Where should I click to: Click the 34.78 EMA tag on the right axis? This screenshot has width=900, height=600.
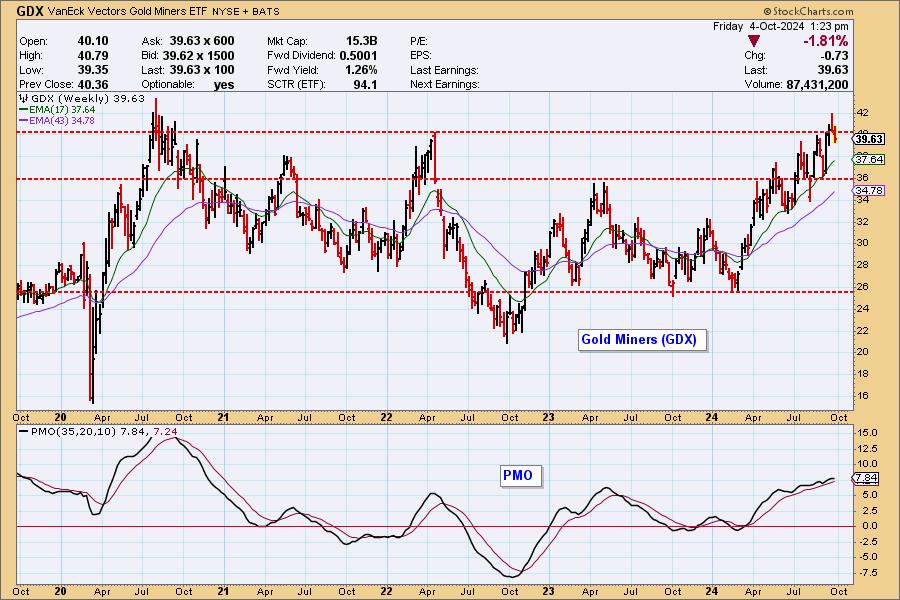point(869,191)
